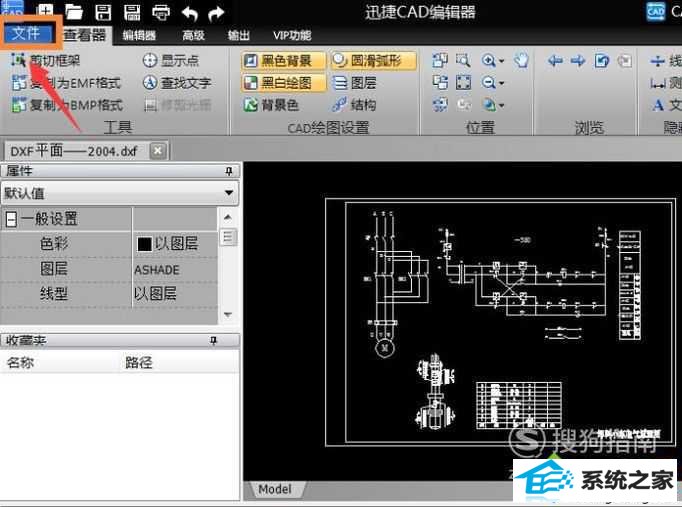Click the properties scrollbar thumb
Image resolution: width=682 pixels, height=507 pixels.
point(228,237)
